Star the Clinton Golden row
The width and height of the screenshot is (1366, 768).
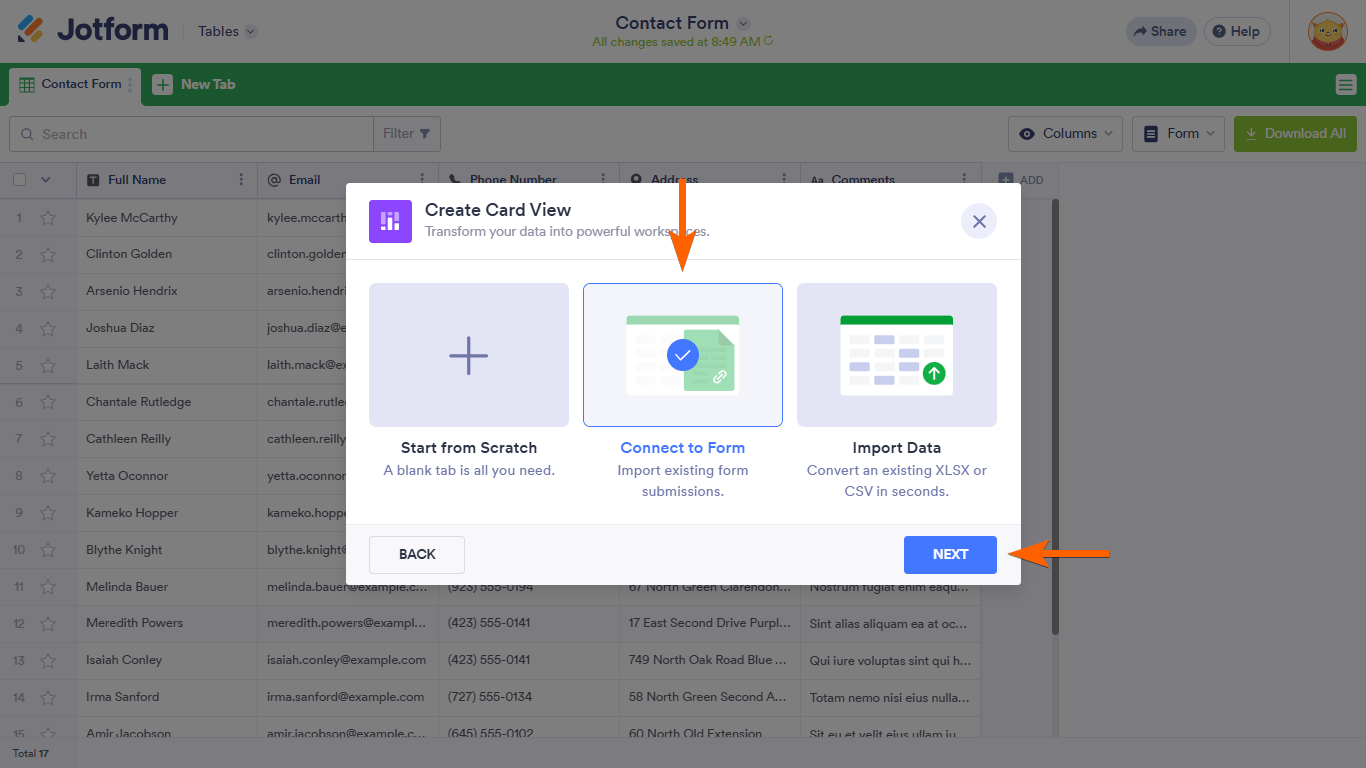click(47, 255)
